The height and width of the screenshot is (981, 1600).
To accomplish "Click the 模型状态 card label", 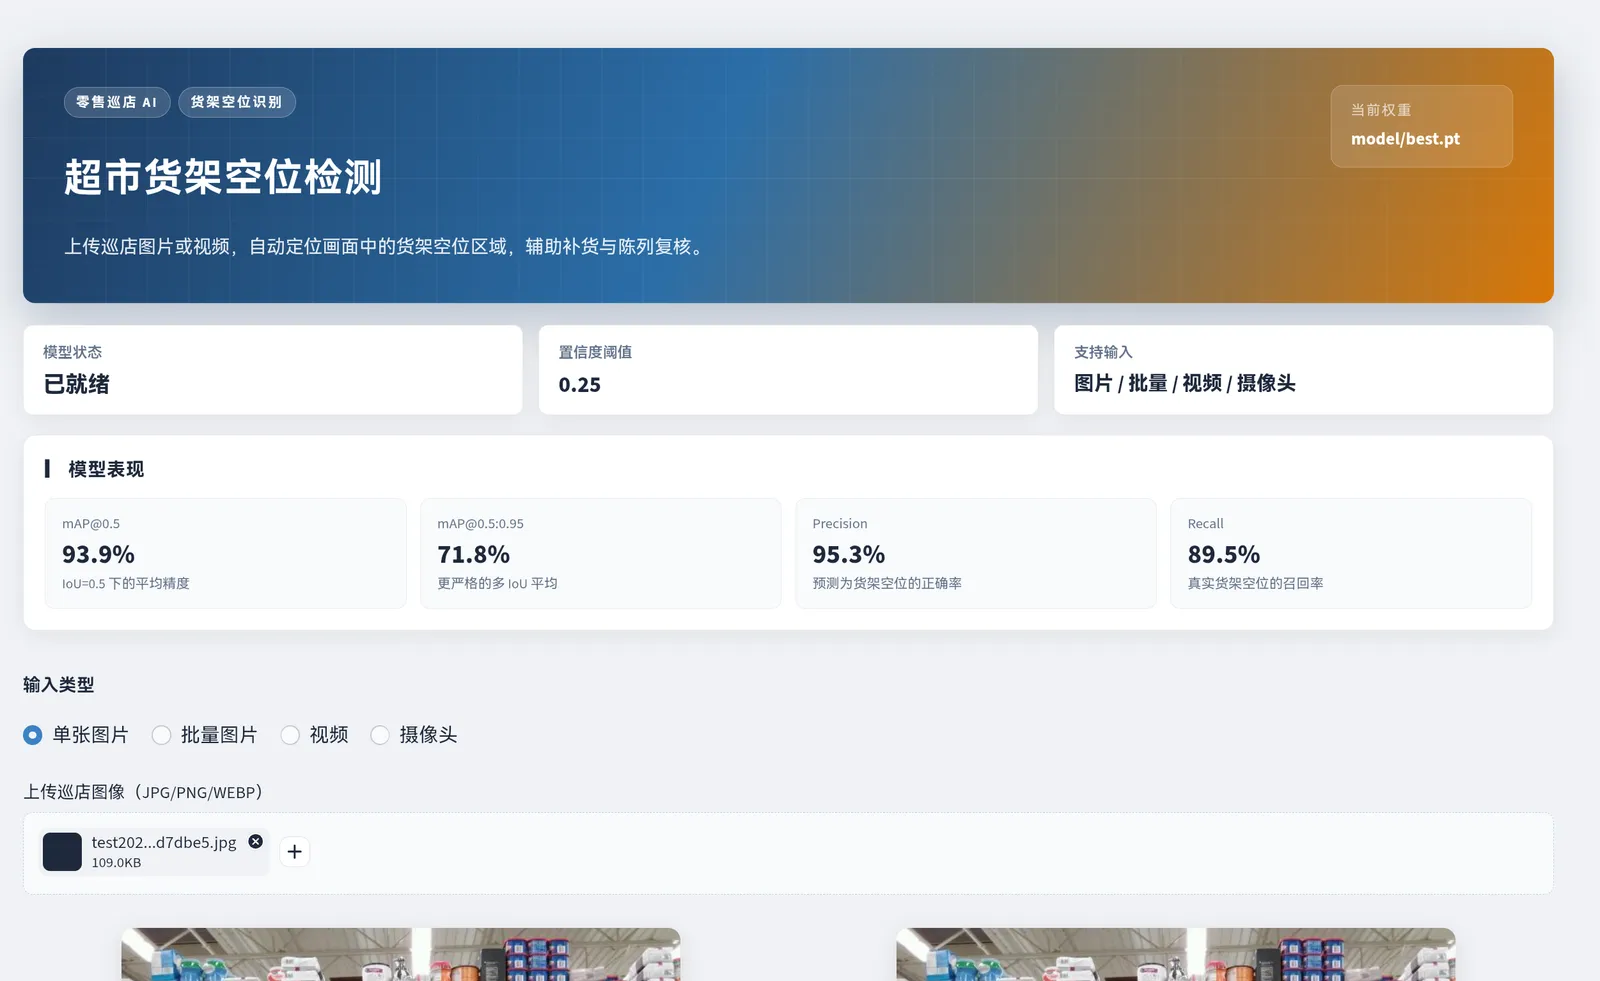I will 72,352.
